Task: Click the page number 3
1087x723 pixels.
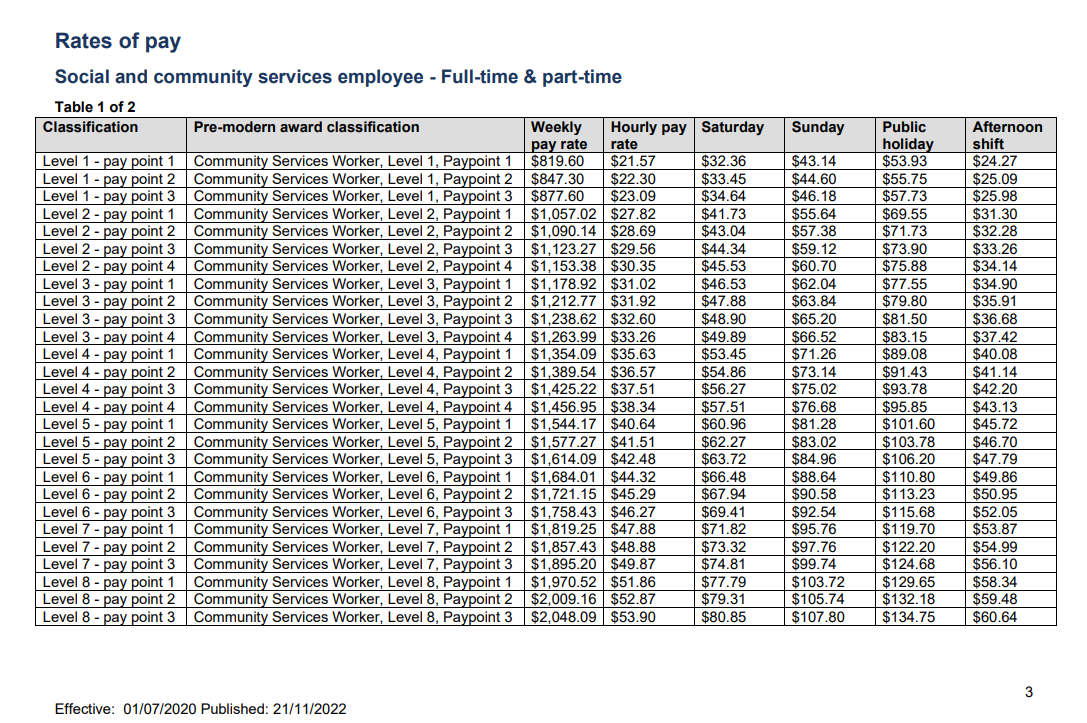Action: 1028,690
